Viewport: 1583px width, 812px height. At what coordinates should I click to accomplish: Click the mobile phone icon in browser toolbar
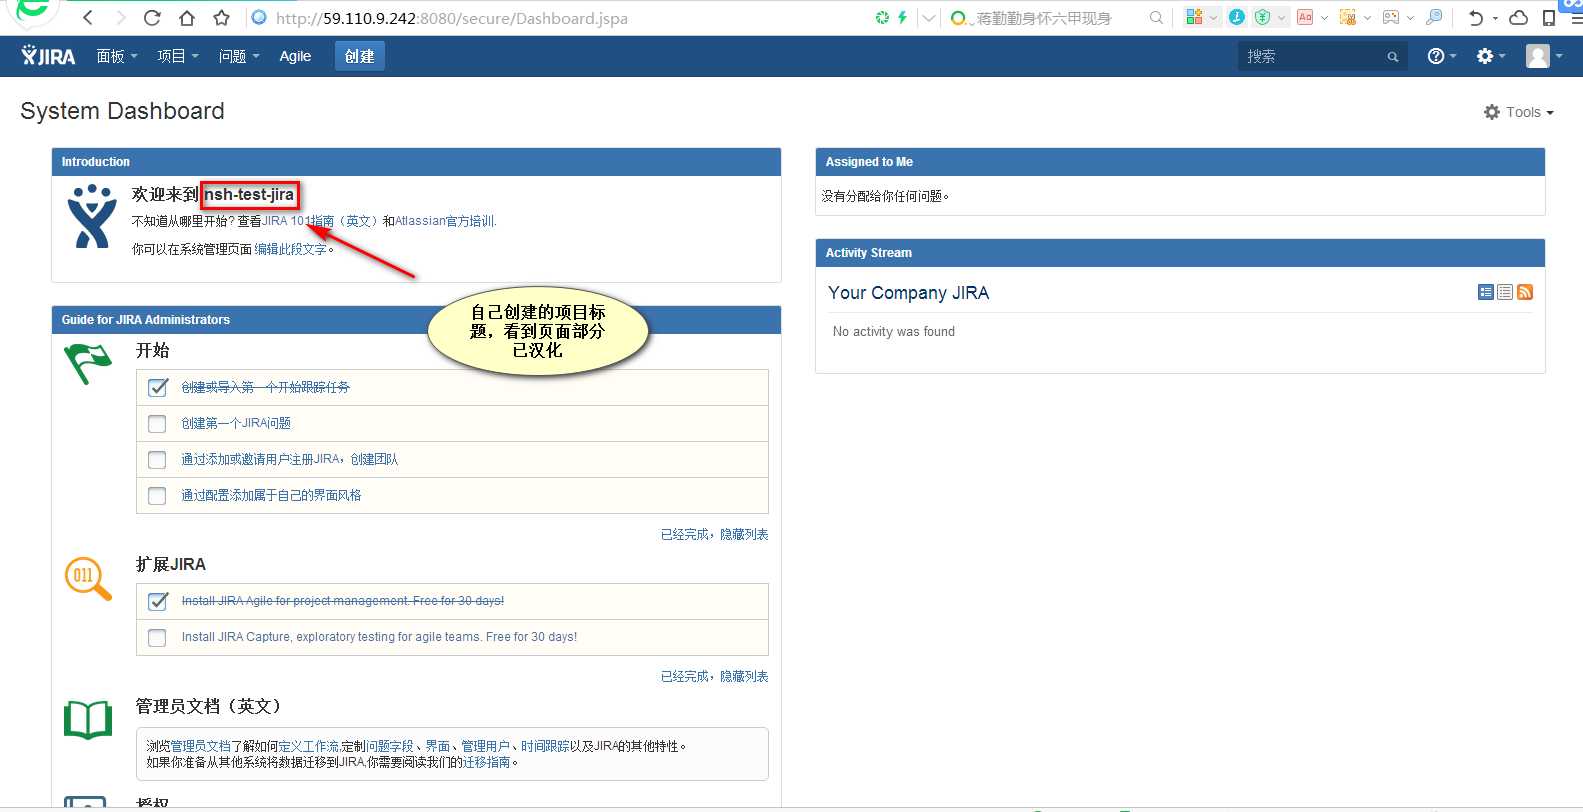pos(1549,17)
